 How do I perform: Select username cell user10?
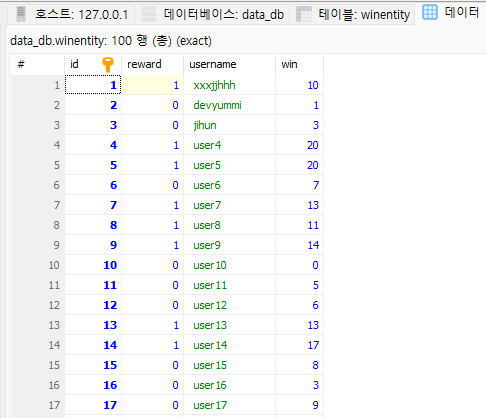[229, 265]
